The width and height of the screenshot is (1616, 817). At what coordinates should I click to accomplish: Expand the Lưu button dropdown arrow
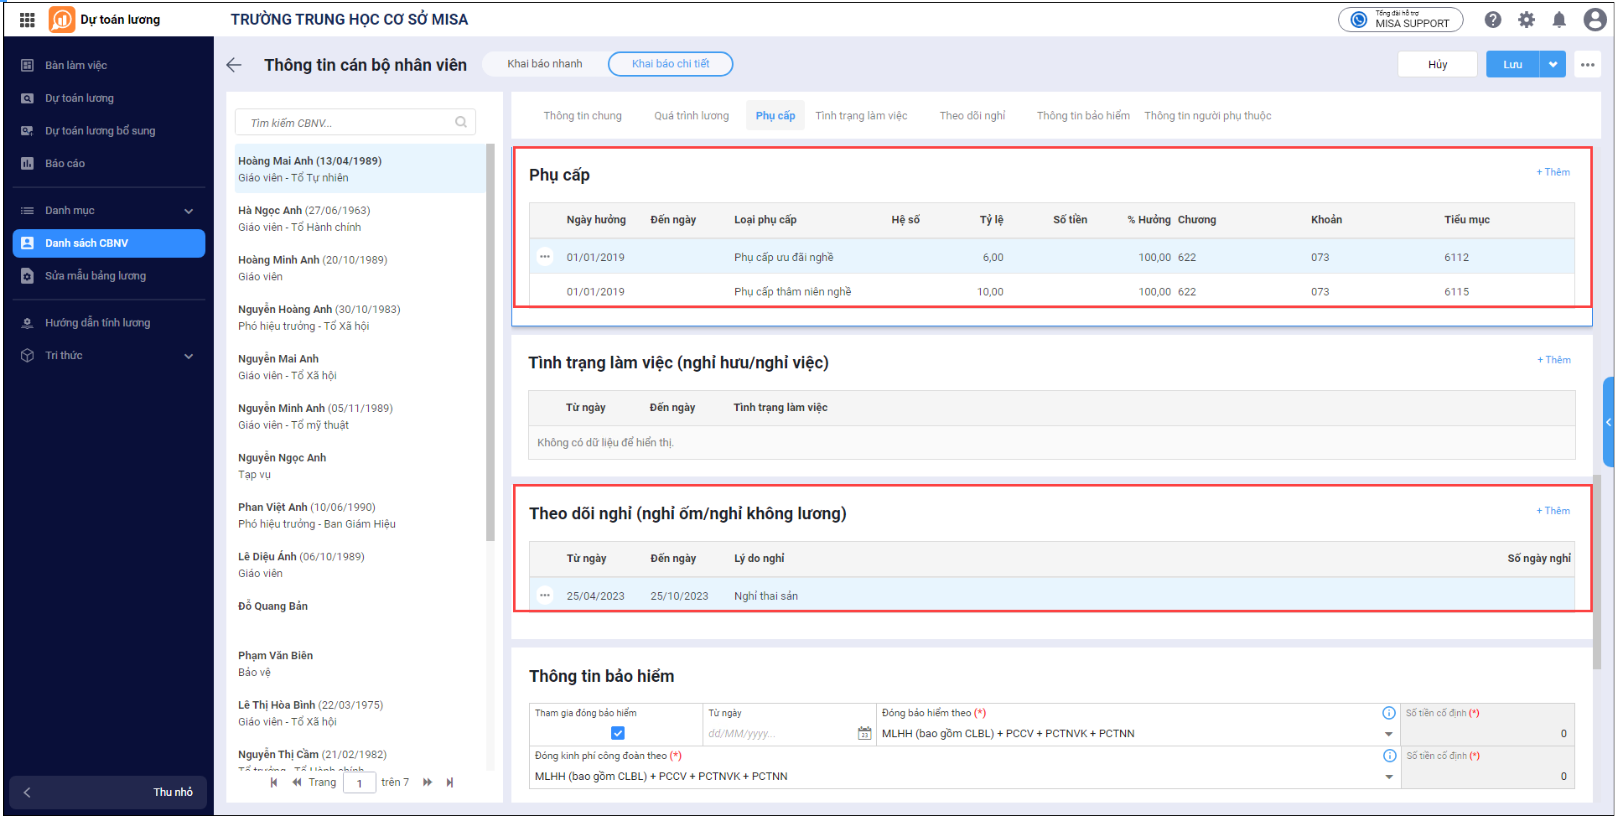(x=1553, y=64)
